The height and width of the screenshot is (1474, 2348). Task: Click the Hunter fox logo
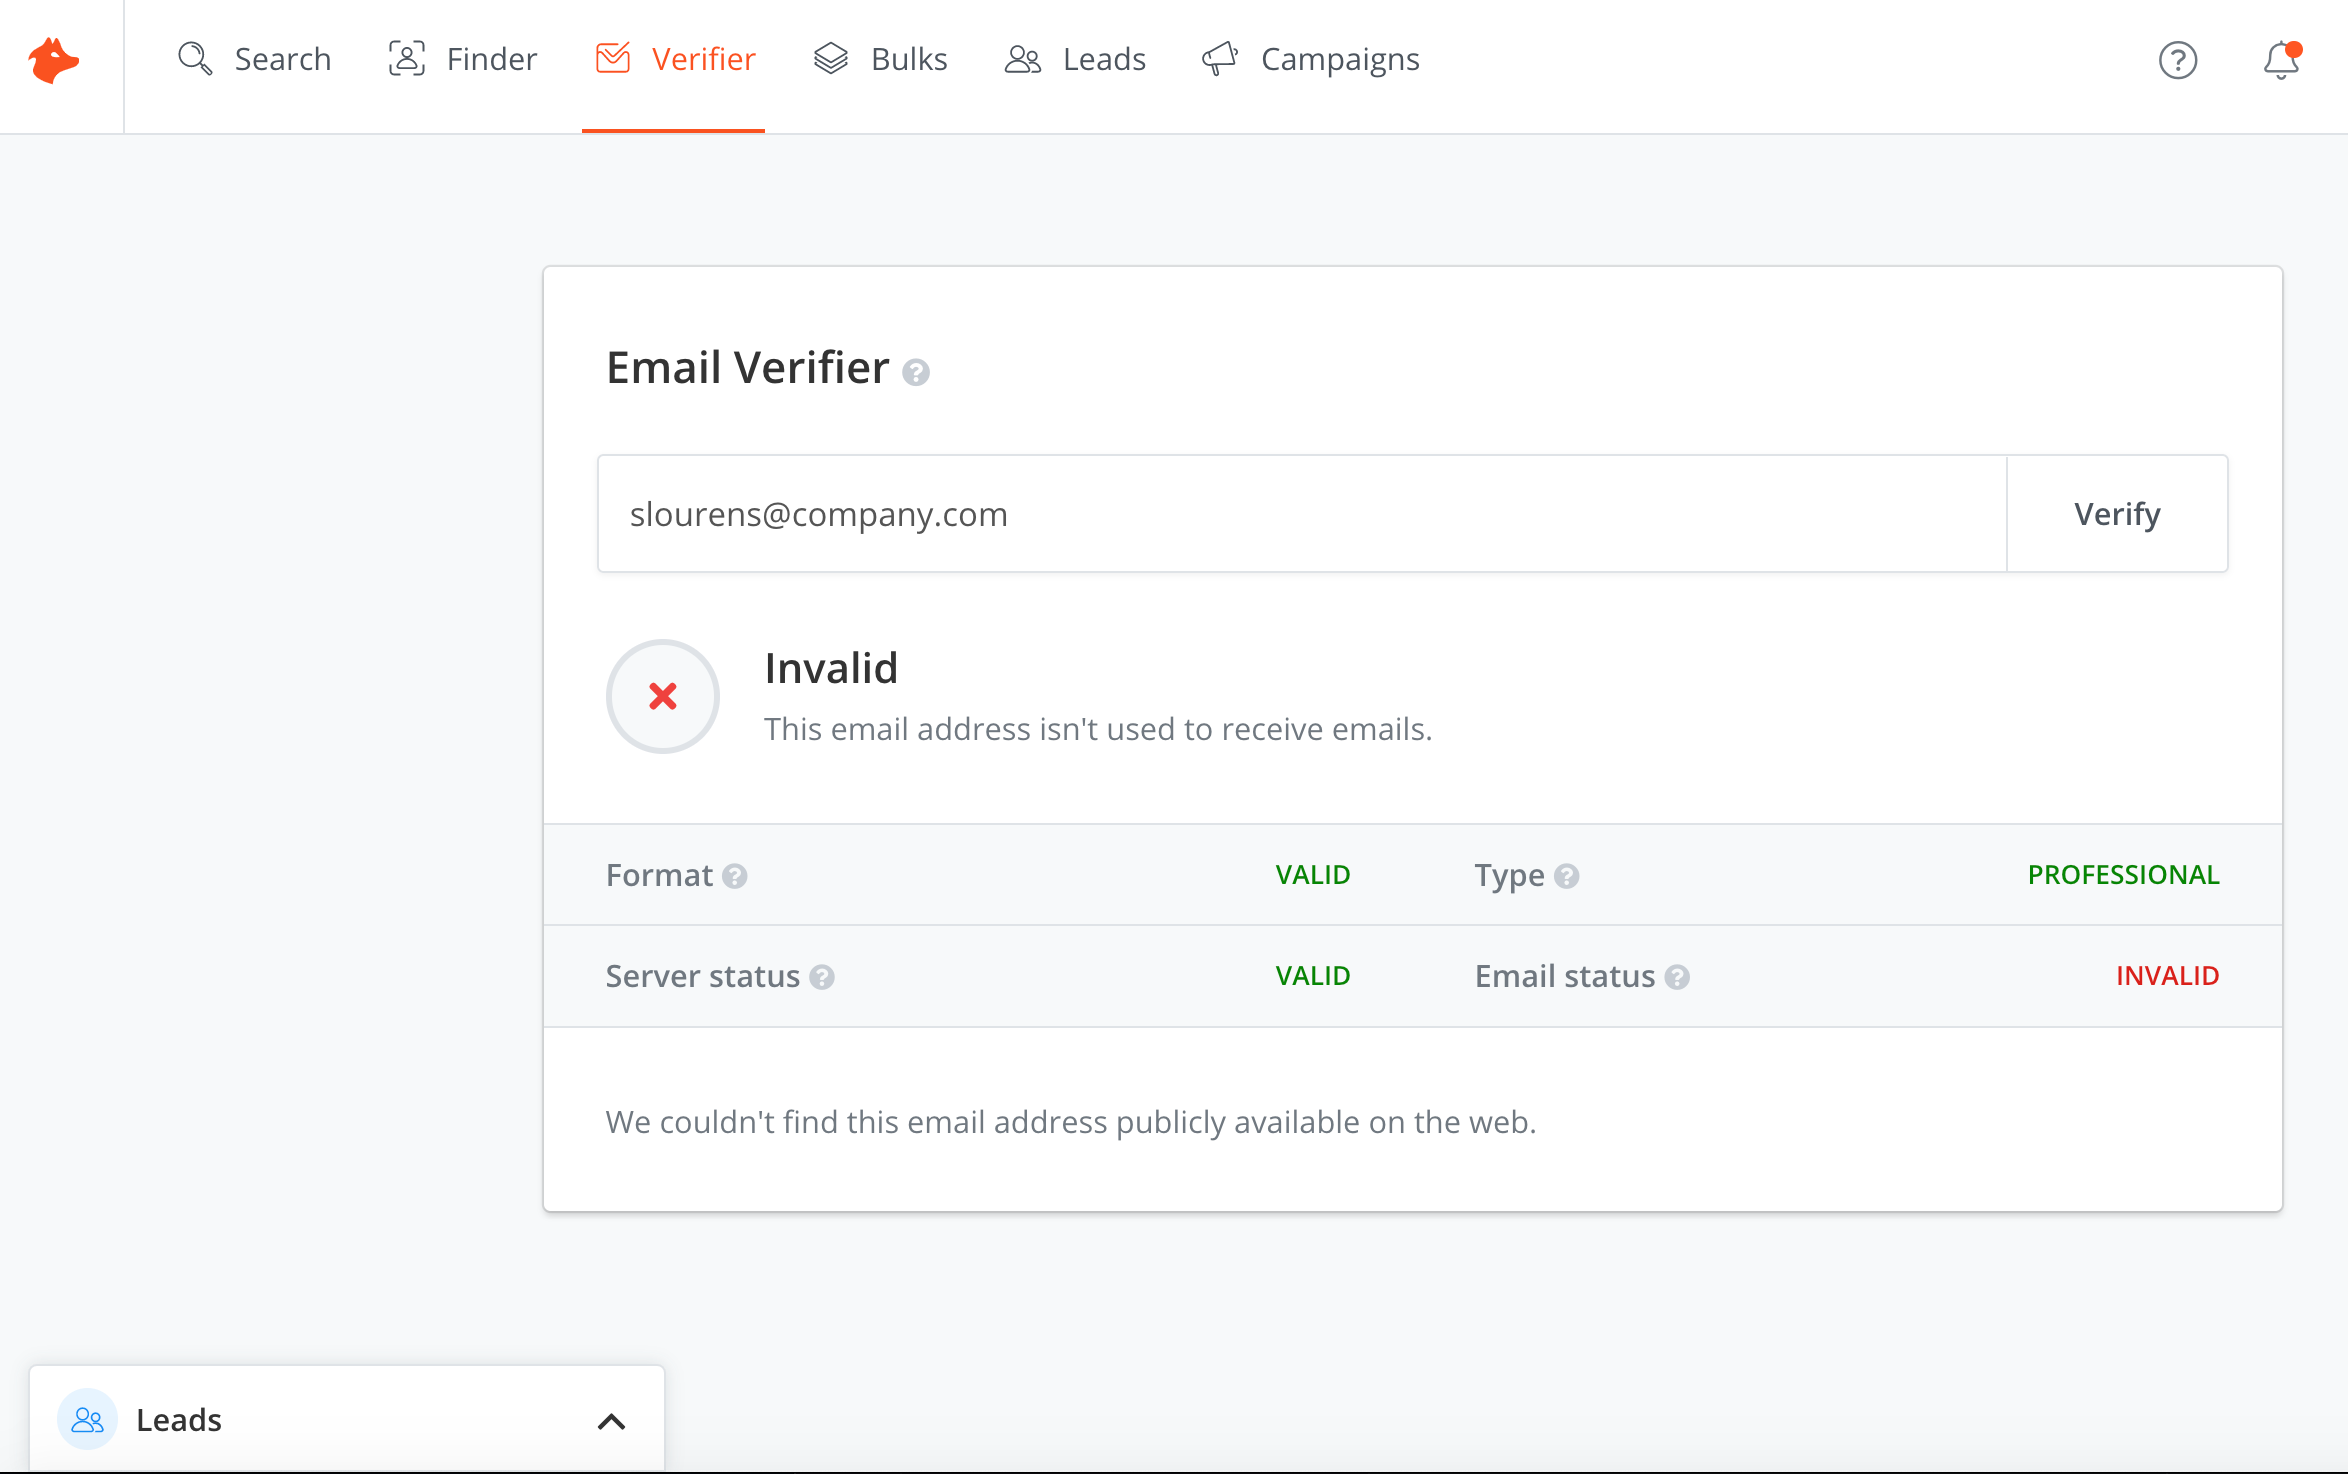coord(54,60)
